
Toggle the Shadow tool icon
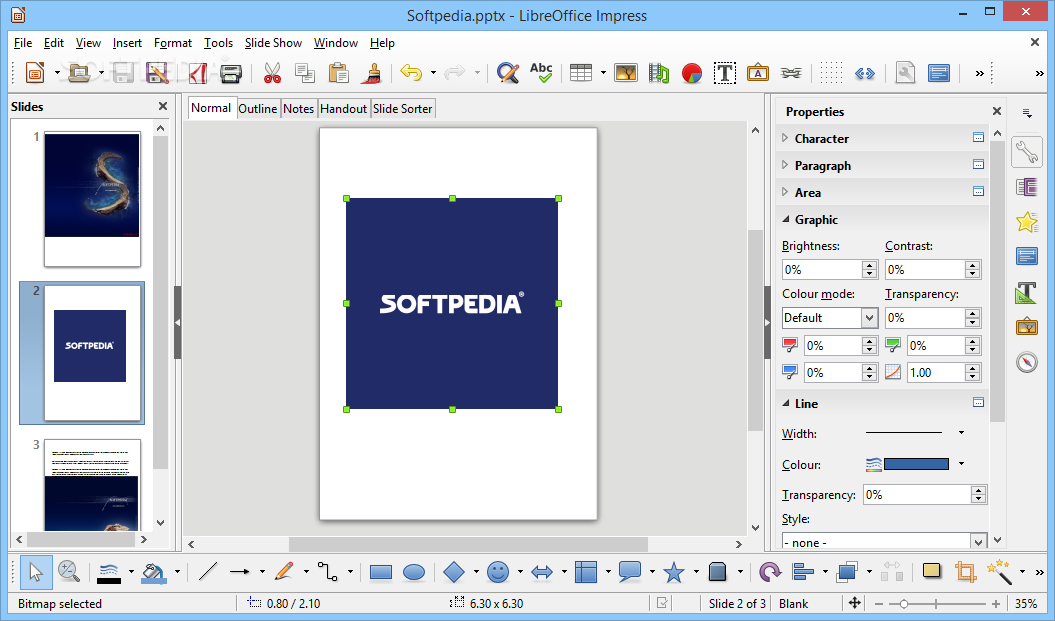point(932,572)
